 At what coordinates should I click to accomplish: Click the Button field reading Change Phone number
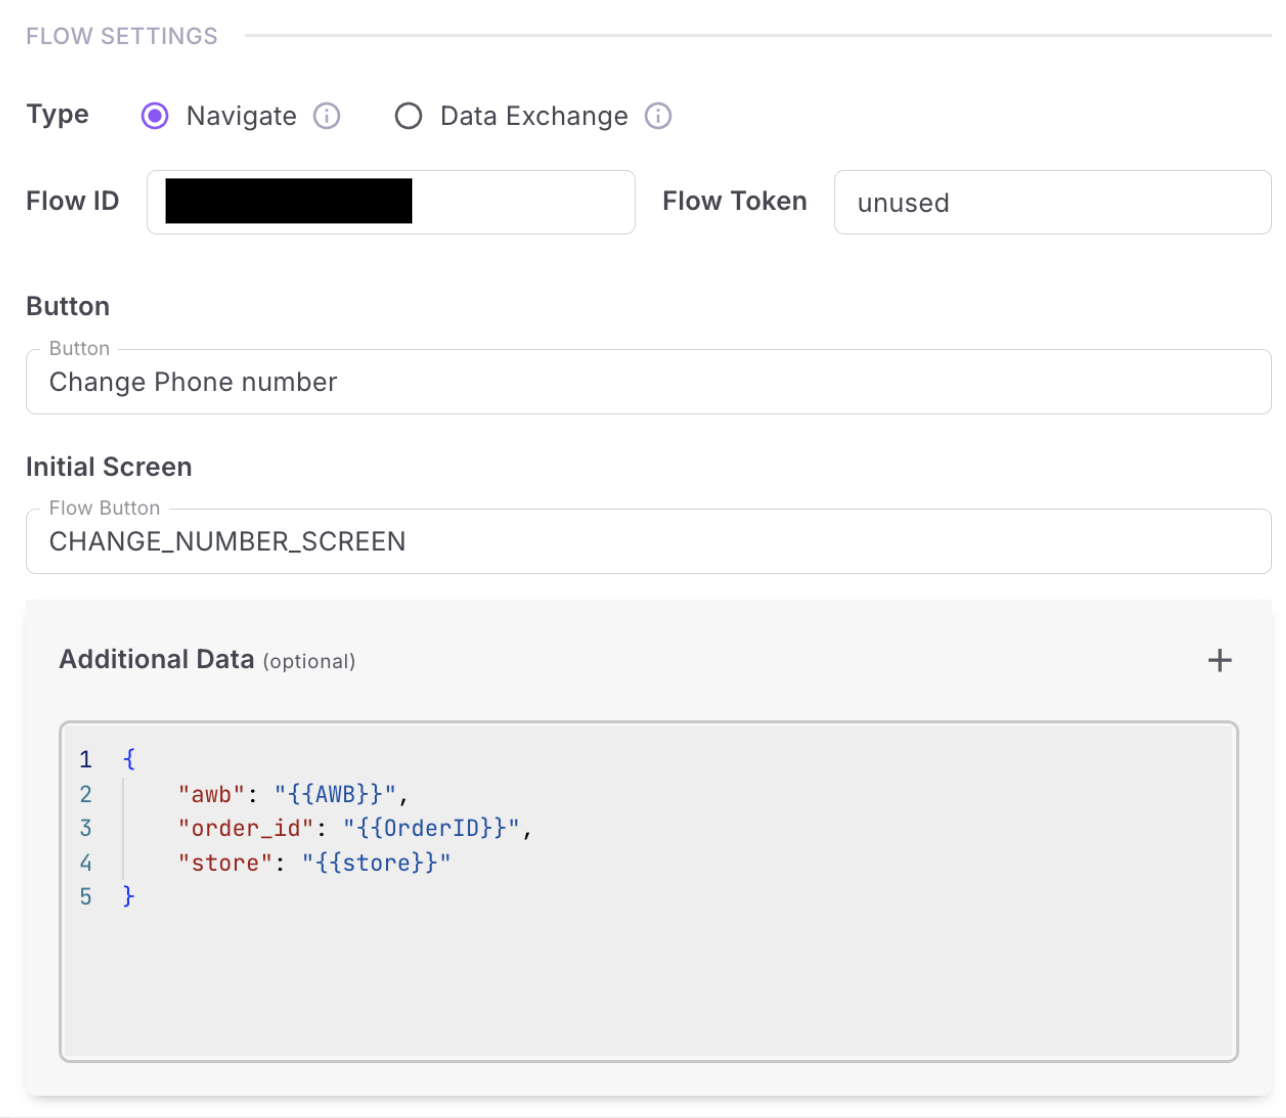(x=648, y=382)
